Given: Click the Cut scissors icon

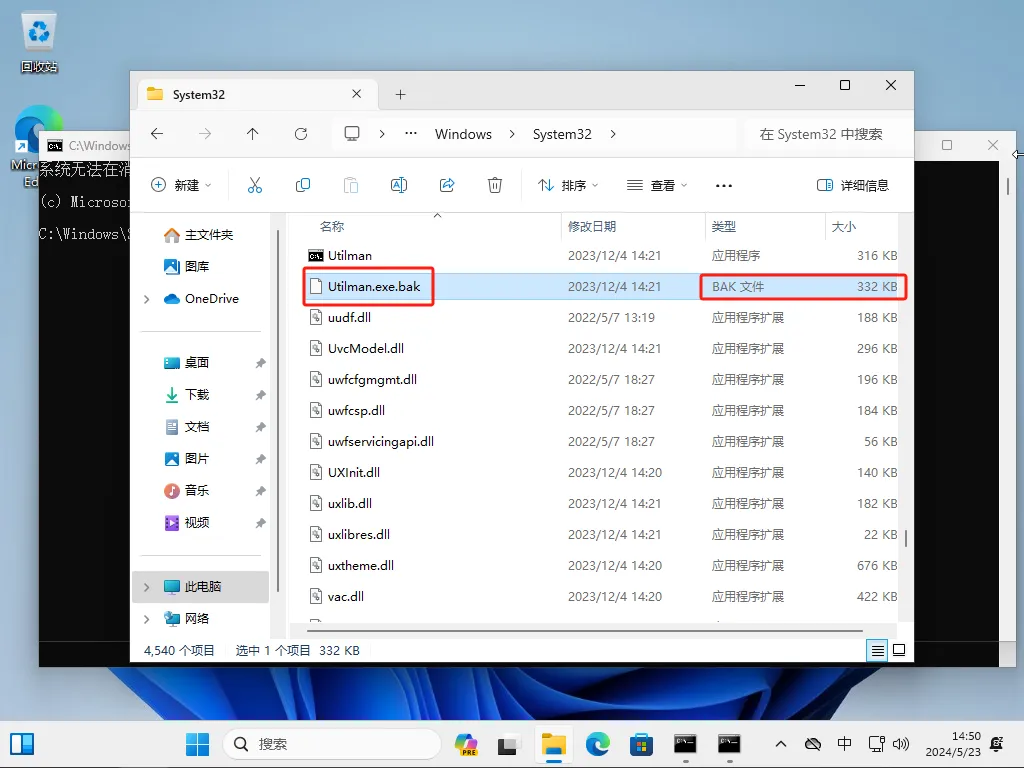Looking at the screenshot, I should point(255,185).
